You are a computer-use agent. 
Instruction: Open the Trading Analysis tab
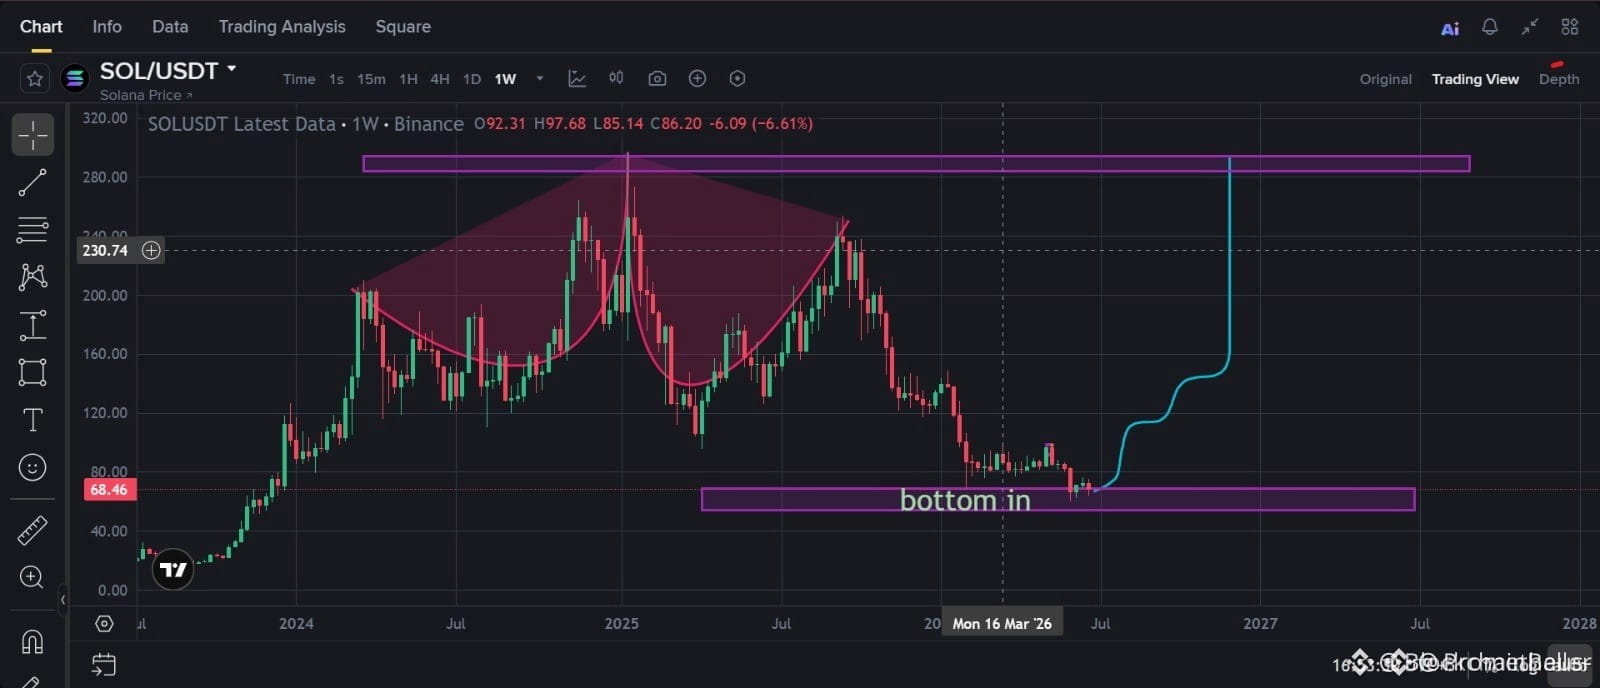point(282,27)
